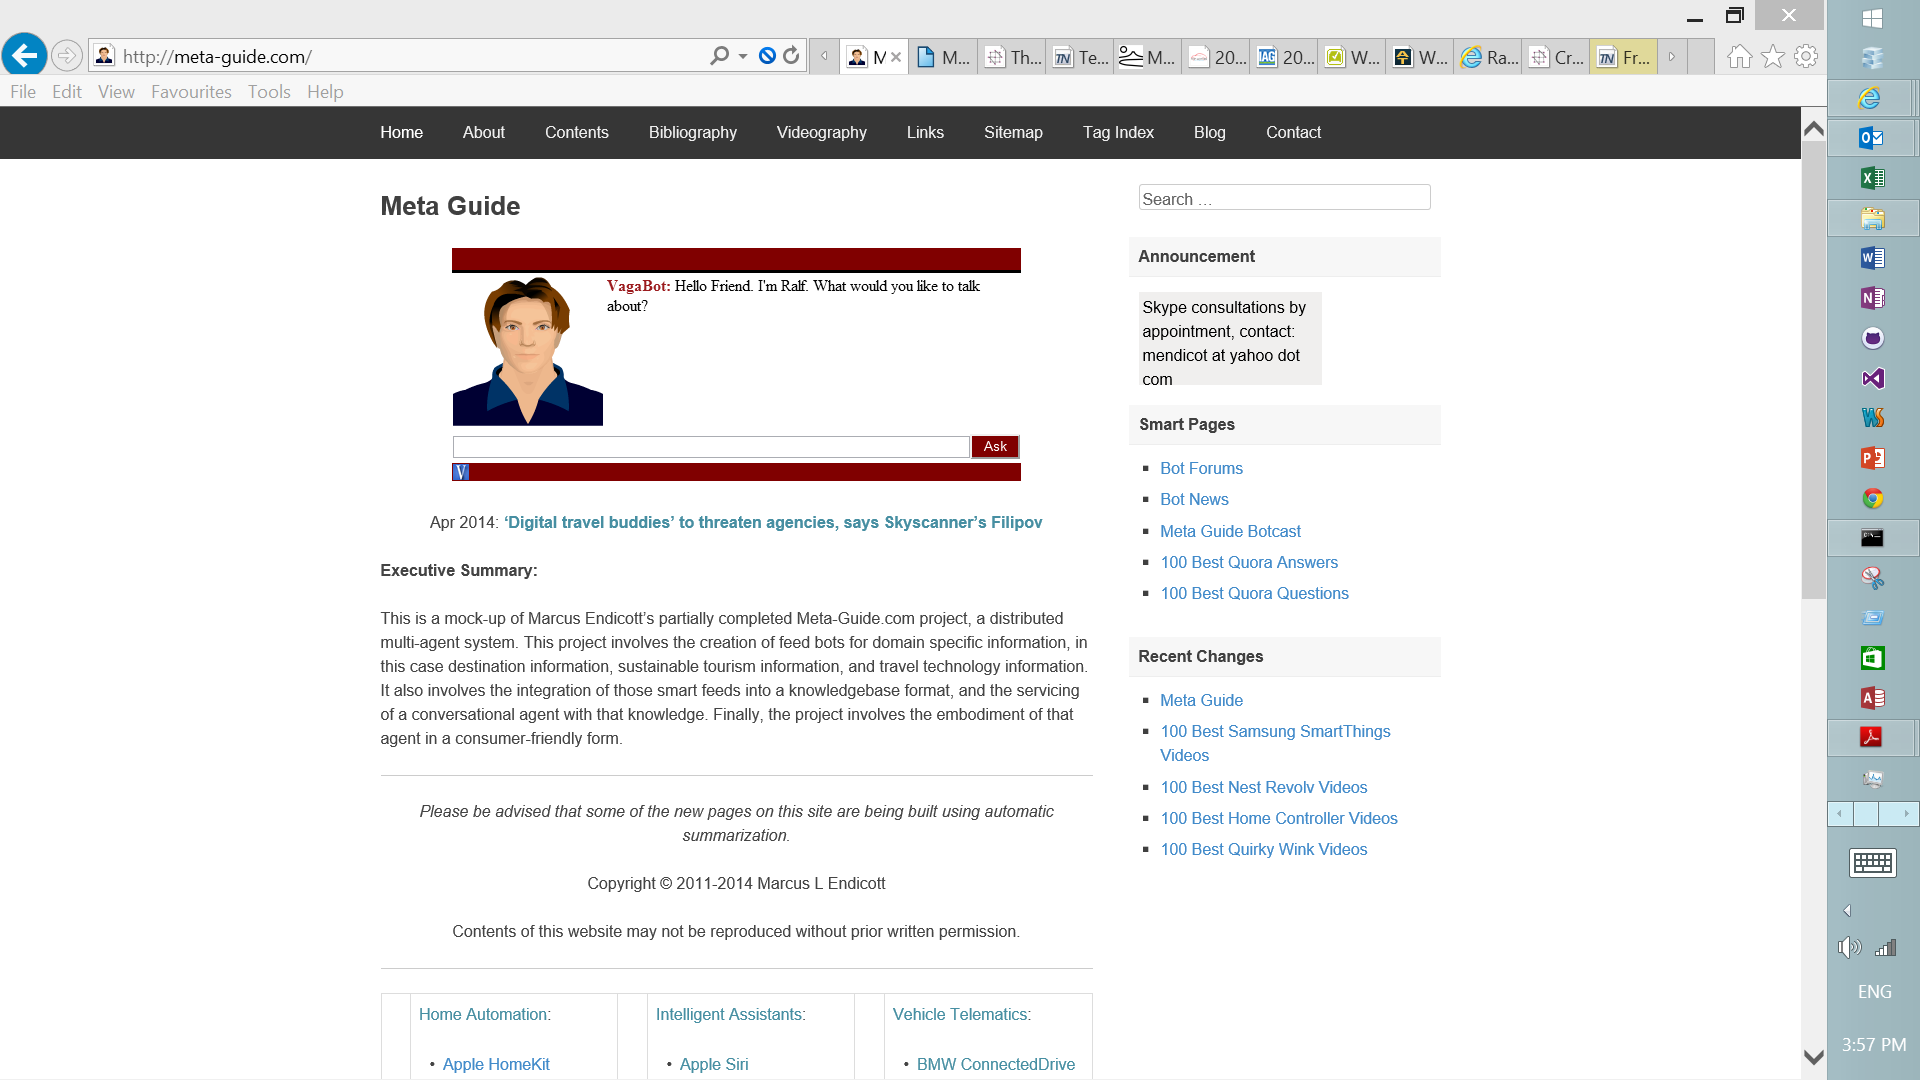
Task: Click the page vertical scrollbar thumb
Action: [x=1813, y=370]
